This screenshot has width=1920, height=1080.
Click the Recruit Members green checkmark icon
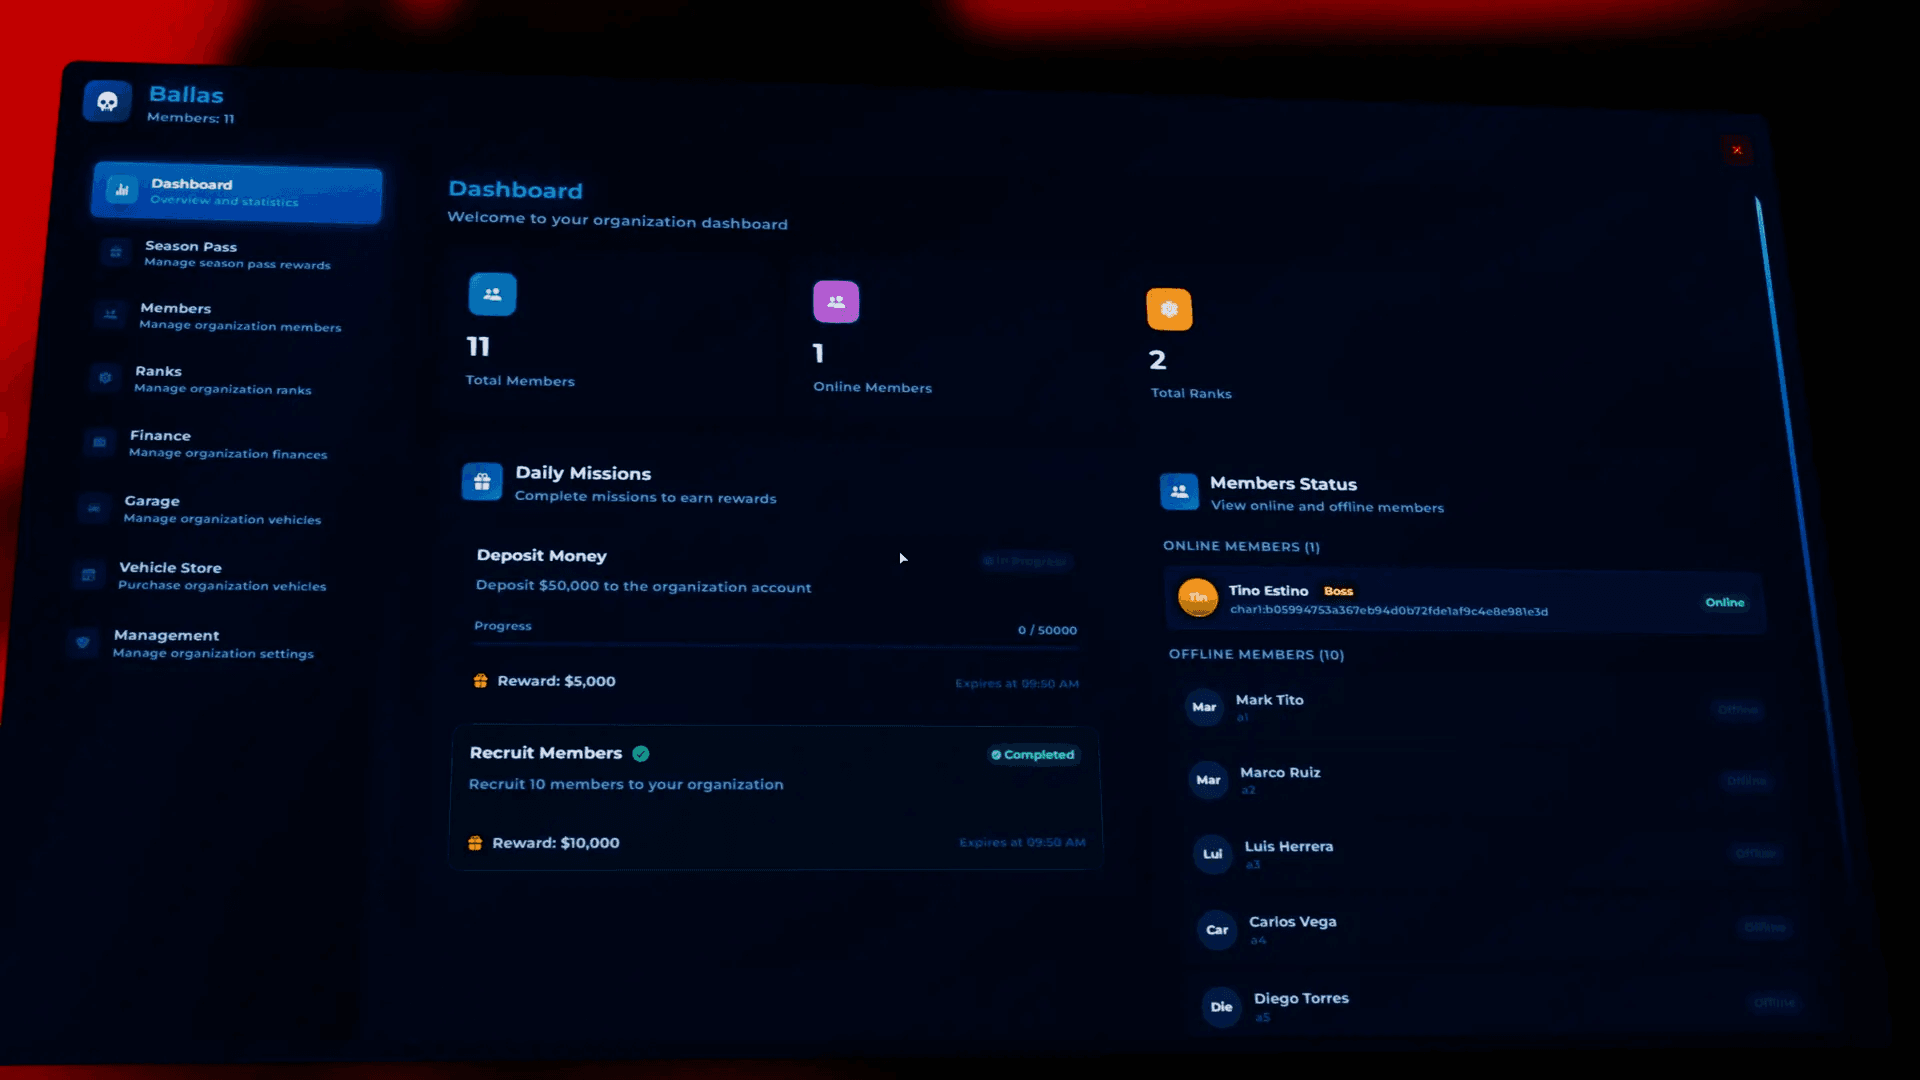641,754
